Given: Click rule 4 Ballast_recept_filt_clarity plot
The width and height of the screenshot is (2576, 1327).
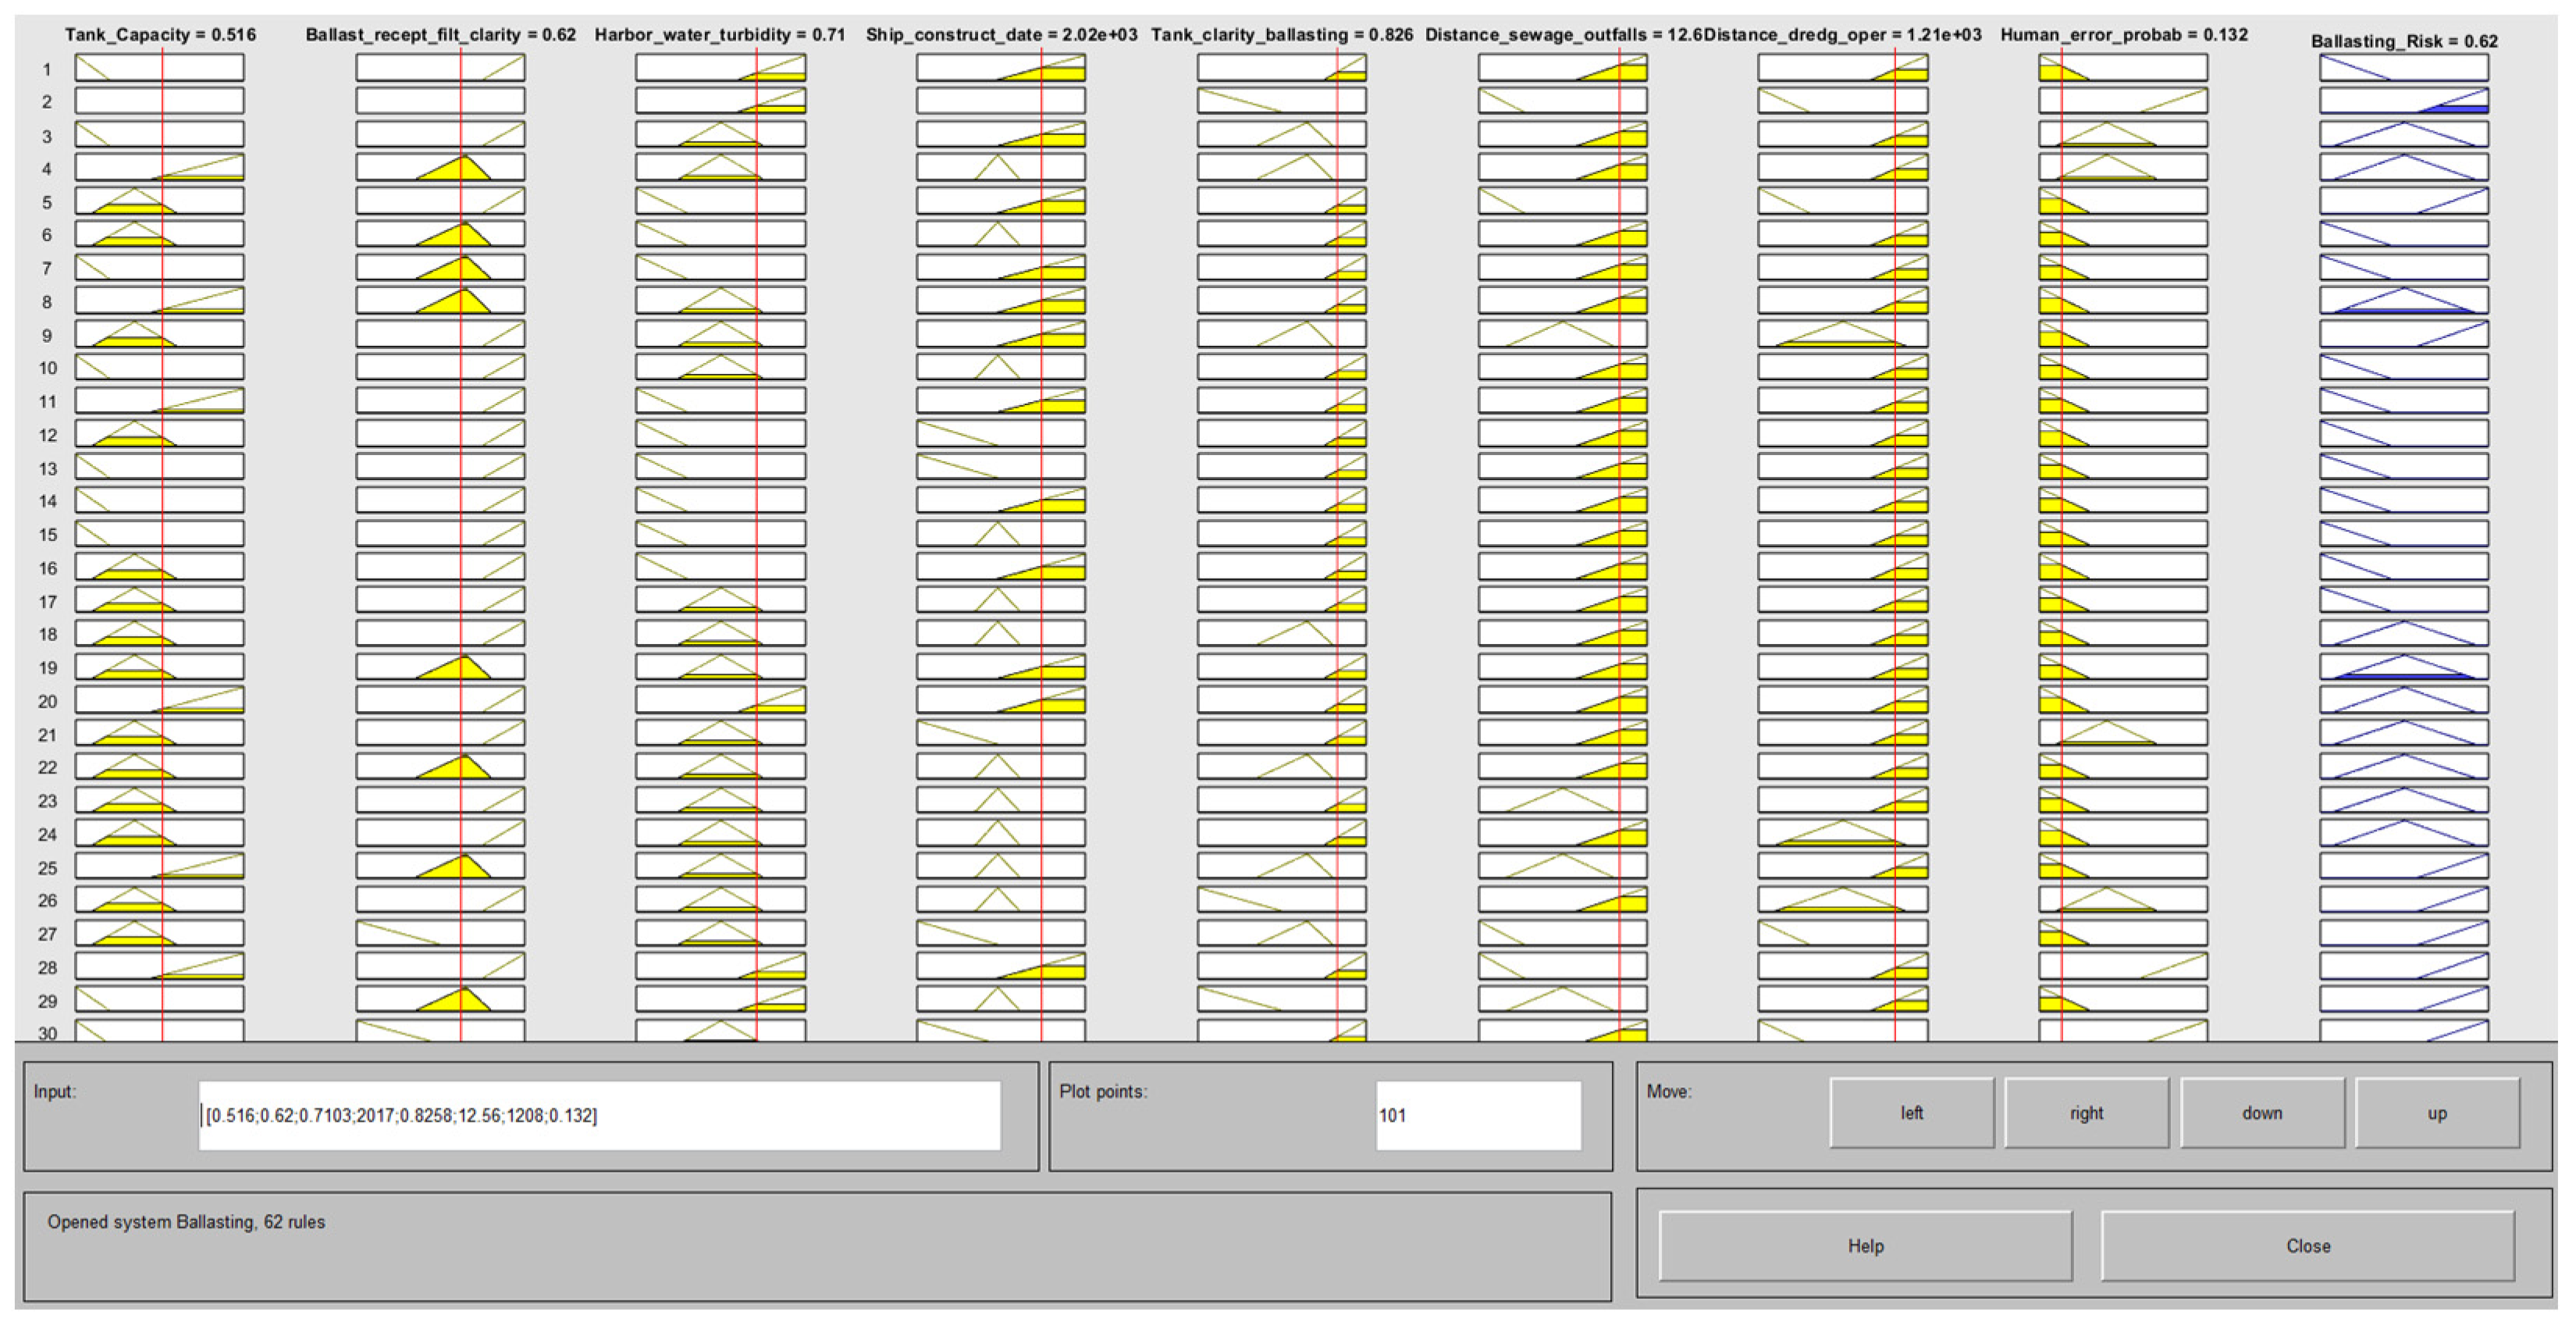Looking at the screenshot, I should click(440, 168).
